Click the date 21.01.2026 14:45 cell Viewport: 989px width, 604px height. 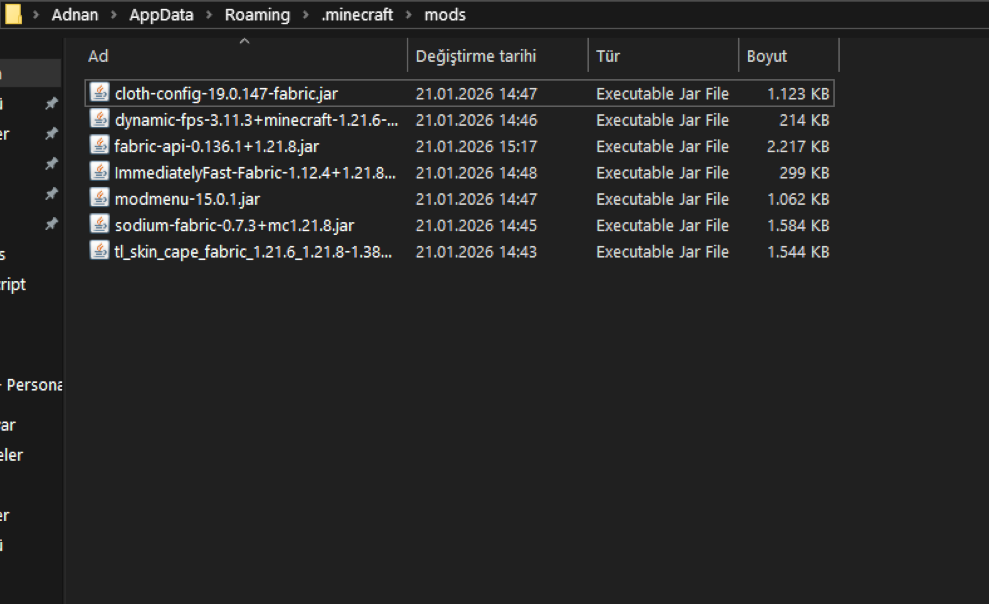tap(476, 226)
